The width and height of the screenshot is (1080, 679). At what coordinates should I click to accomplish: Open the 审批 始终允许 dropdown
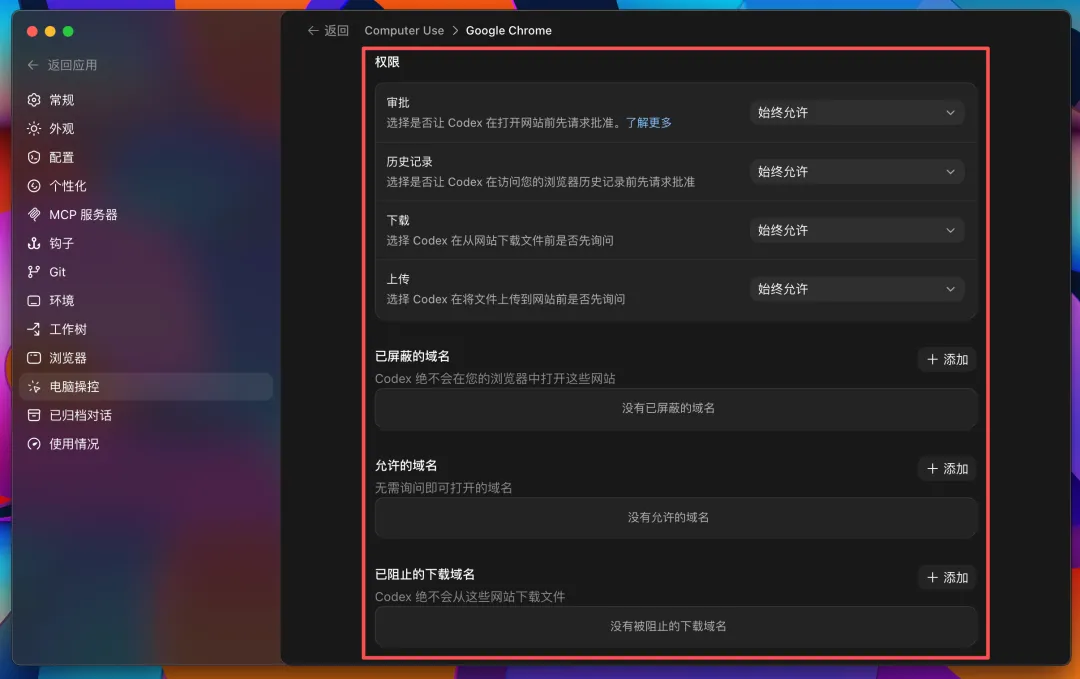[856, 113]
